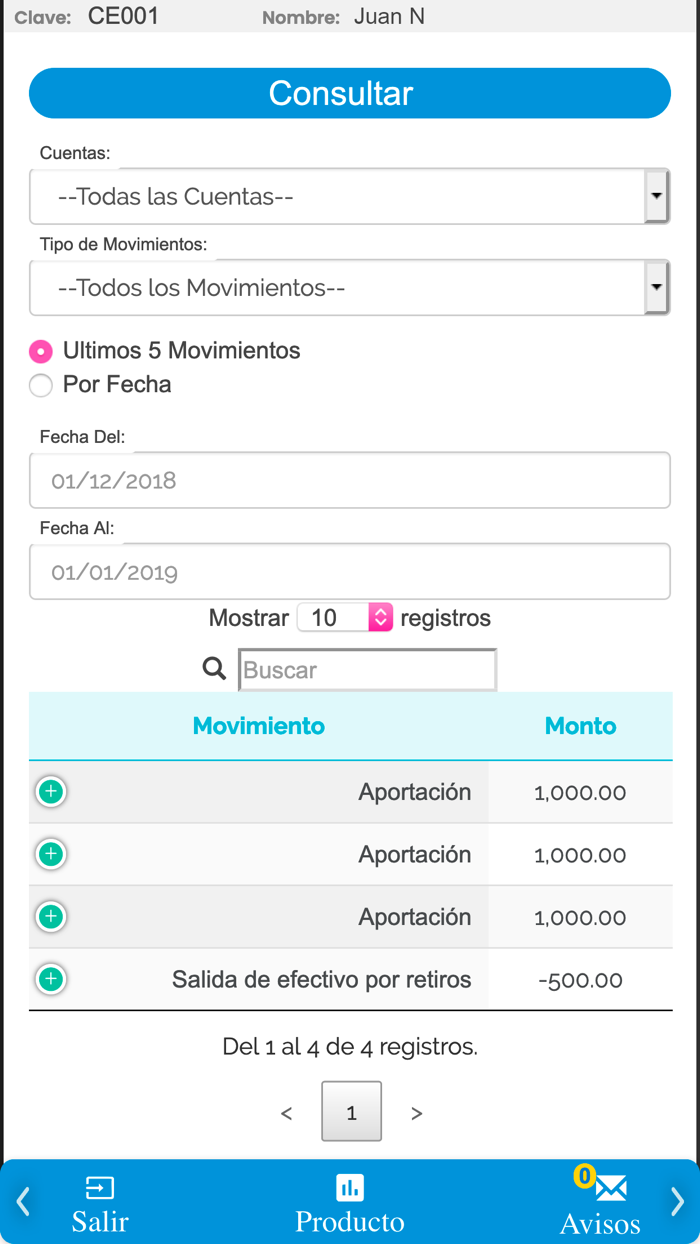Click the magnifying glass search icon
This screenshot has height=1244, width=700.
point(213,668)
